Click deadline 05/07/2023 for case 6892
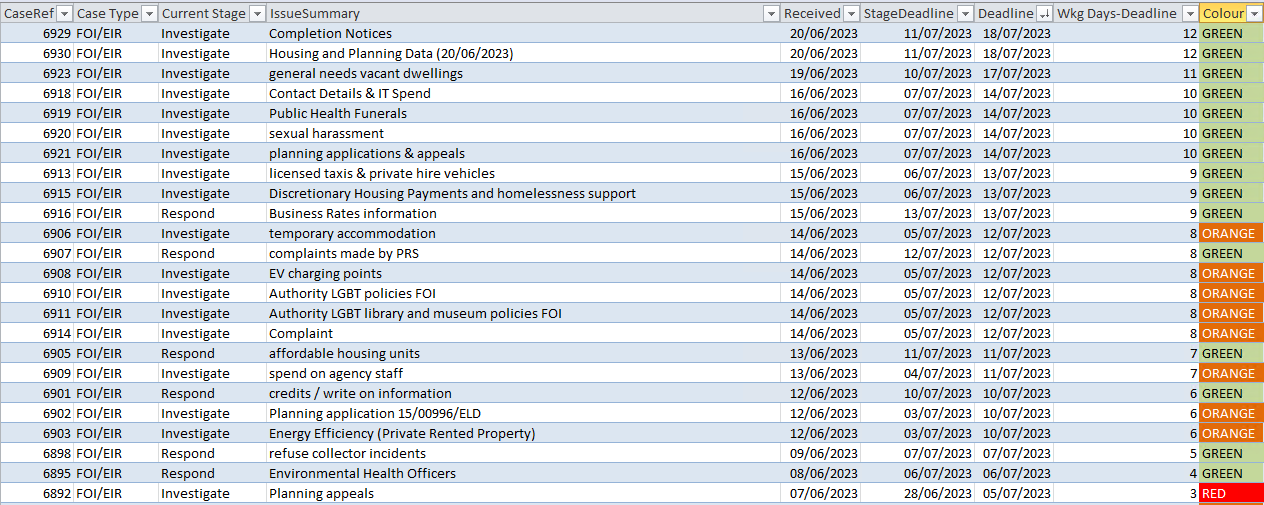1264x505 pixels. [x=1015, y=493]
